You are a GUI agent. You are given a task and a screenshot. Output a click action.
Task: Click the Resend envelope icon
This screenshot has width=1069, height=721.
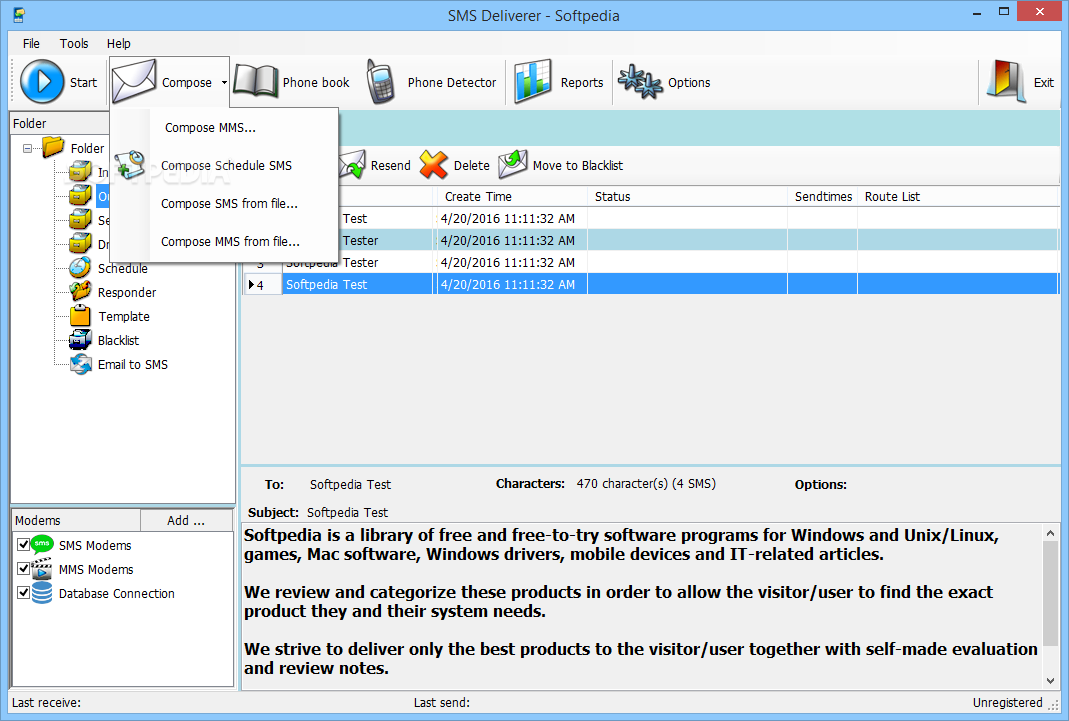point(352,165)
